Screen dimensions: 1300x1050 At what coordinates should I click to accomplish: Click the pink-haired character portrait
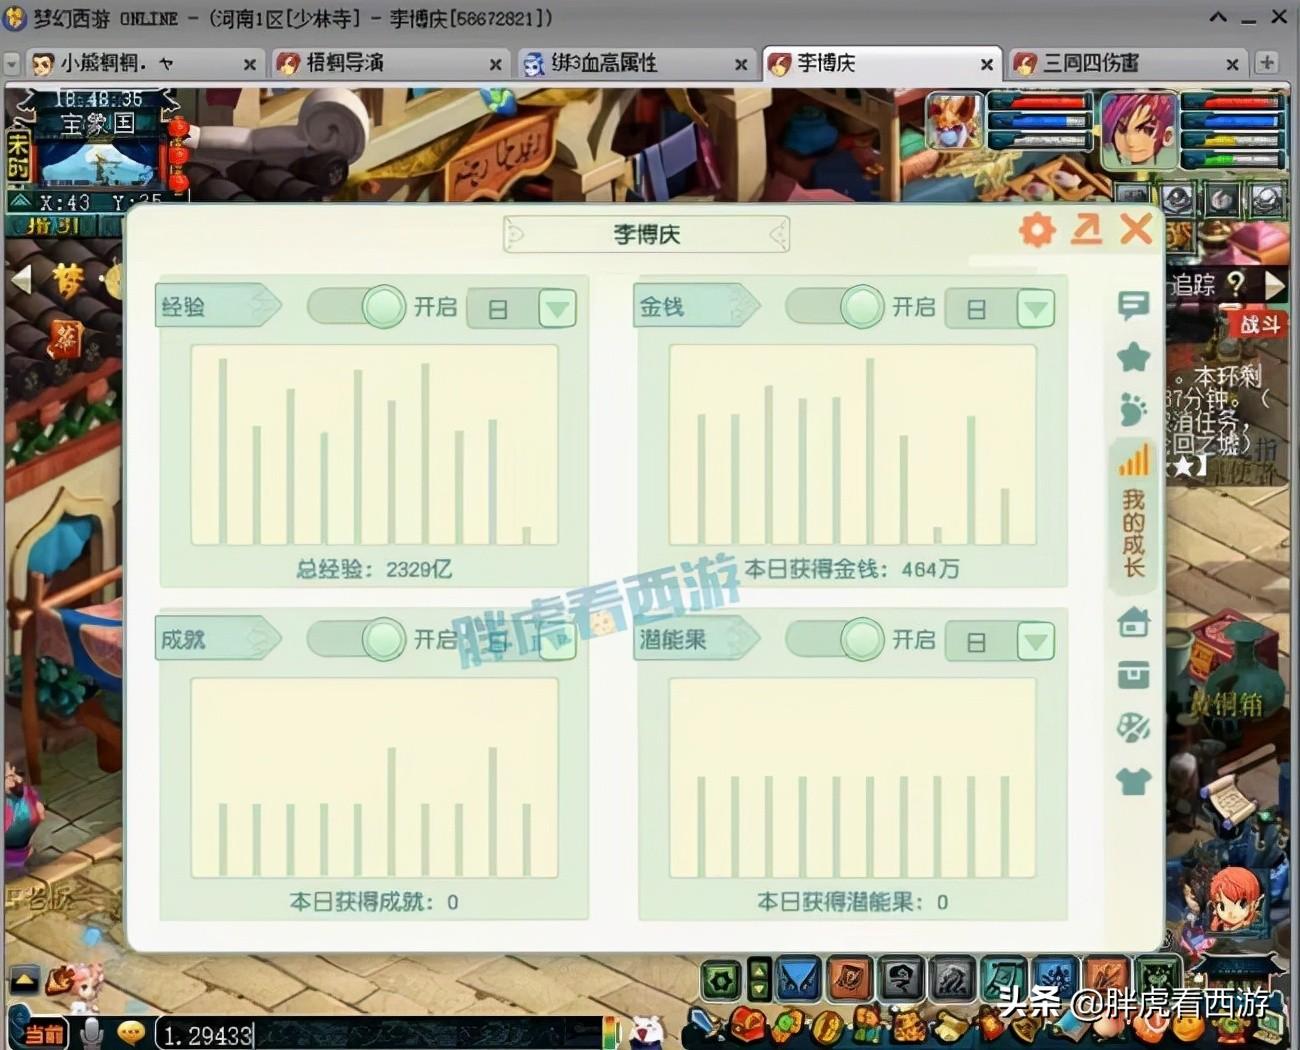tap(1138, 130)
